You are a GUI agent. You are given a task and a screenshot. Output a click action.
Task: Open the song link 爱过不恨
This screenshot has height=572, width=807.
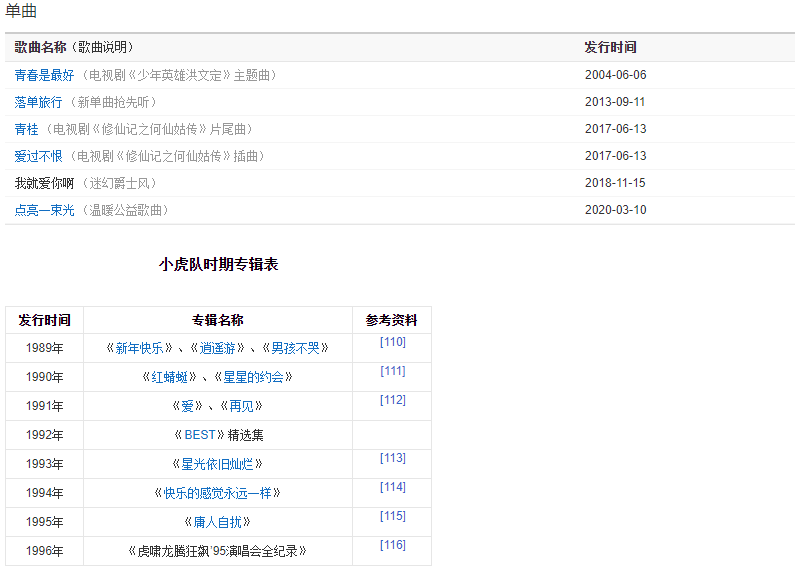(x=38, y=156)
